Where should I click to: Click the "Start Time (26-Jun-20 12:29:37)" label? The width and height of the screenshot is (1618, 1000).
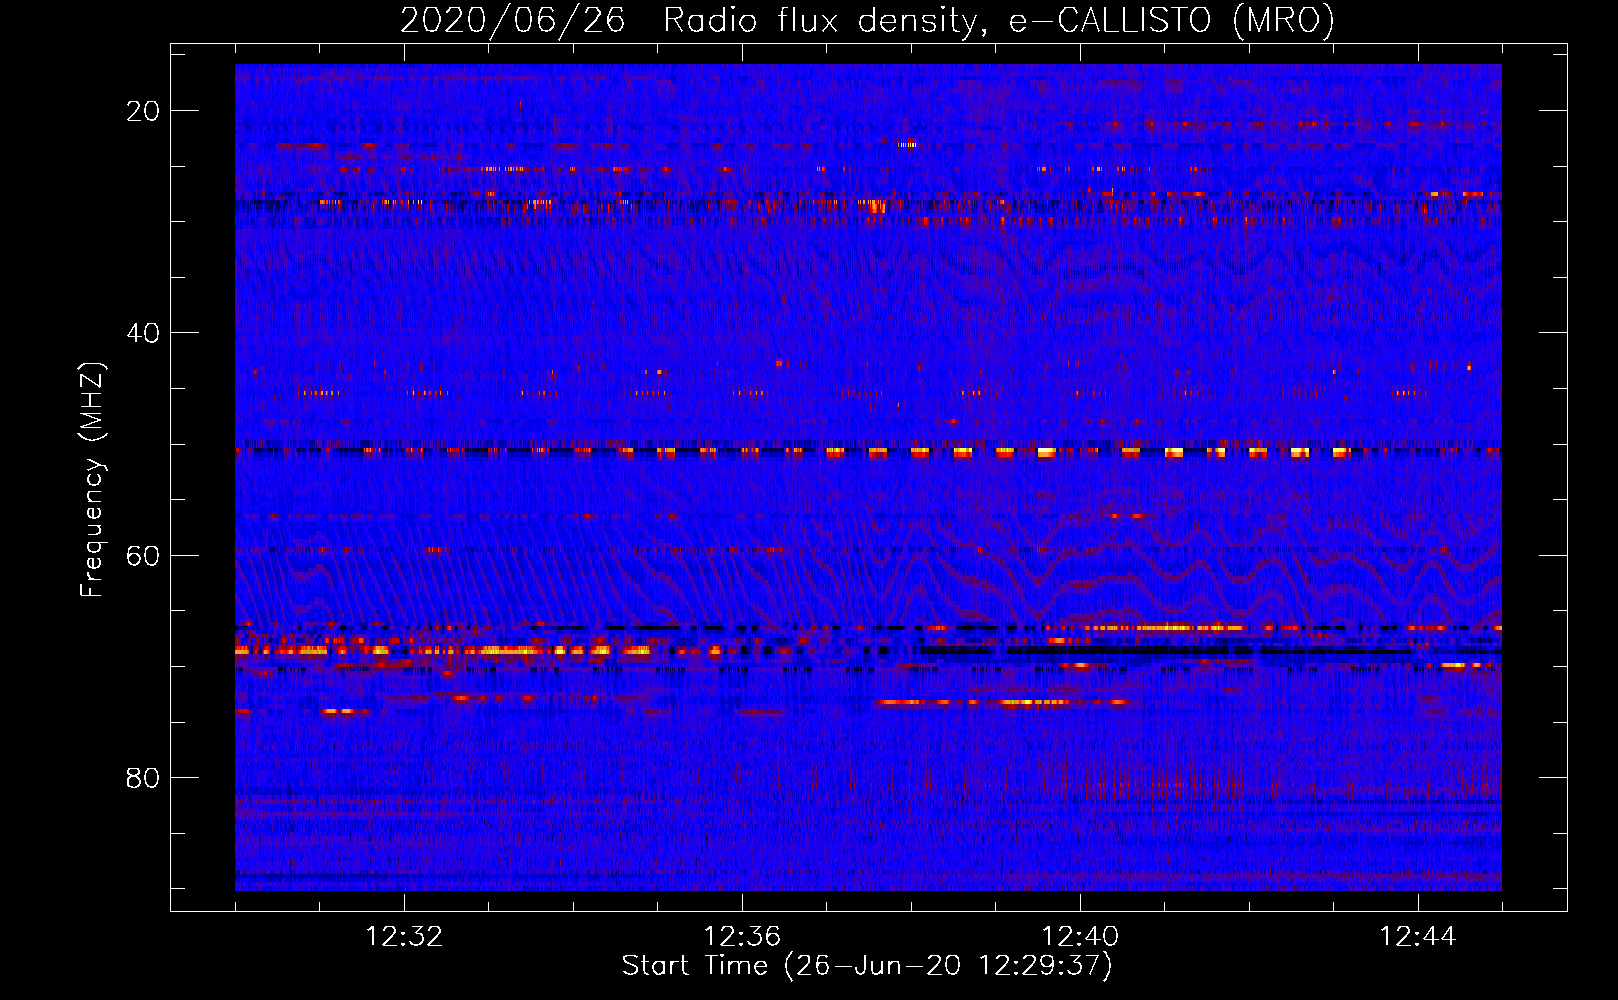pyautogui.click(x=867, y=966)
